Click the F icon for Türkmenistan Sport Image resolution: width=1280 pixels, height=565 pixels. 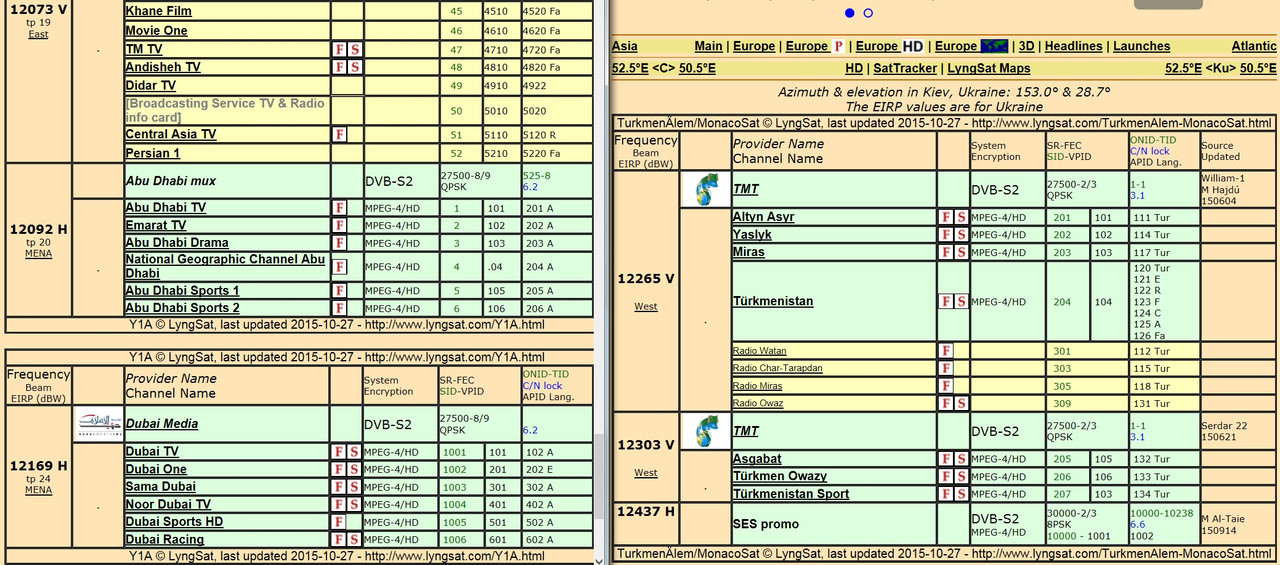point(946,494)
